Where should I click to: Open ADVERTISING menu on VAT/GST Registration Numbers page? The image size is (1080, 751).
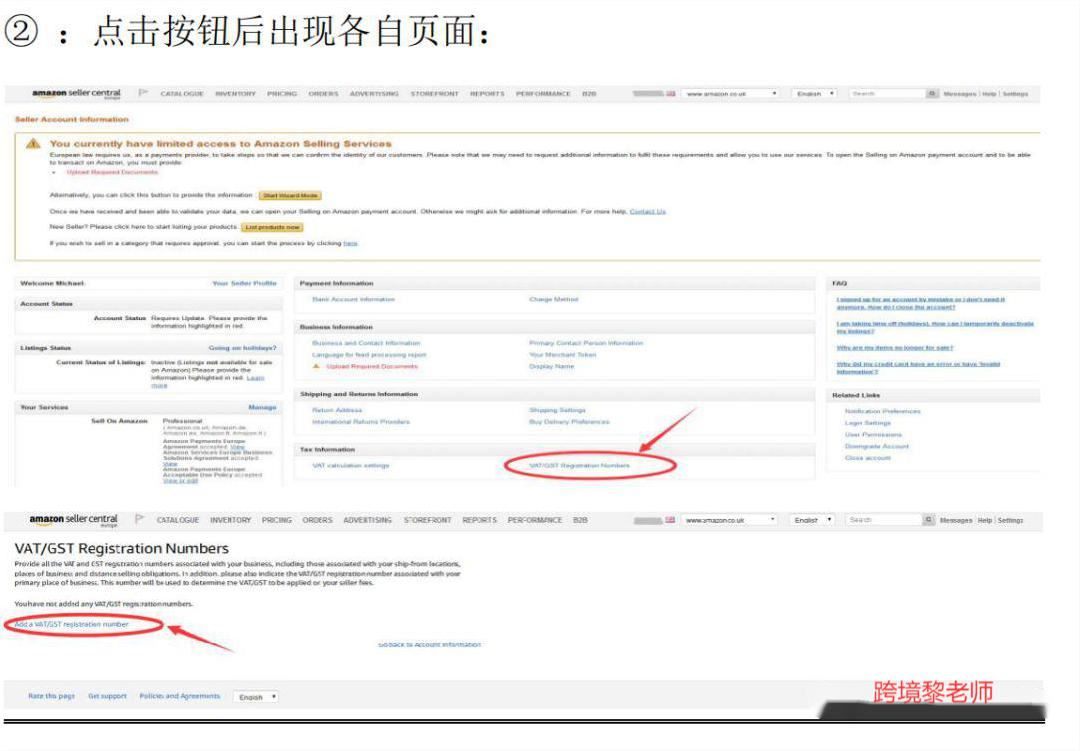(x=367, y=520)
